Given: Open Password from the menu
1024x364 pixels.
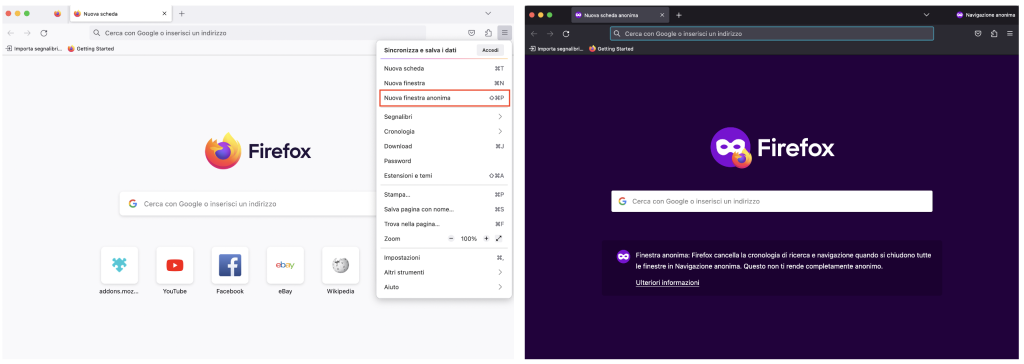Looking at the screenshot, I should (444, 161).
